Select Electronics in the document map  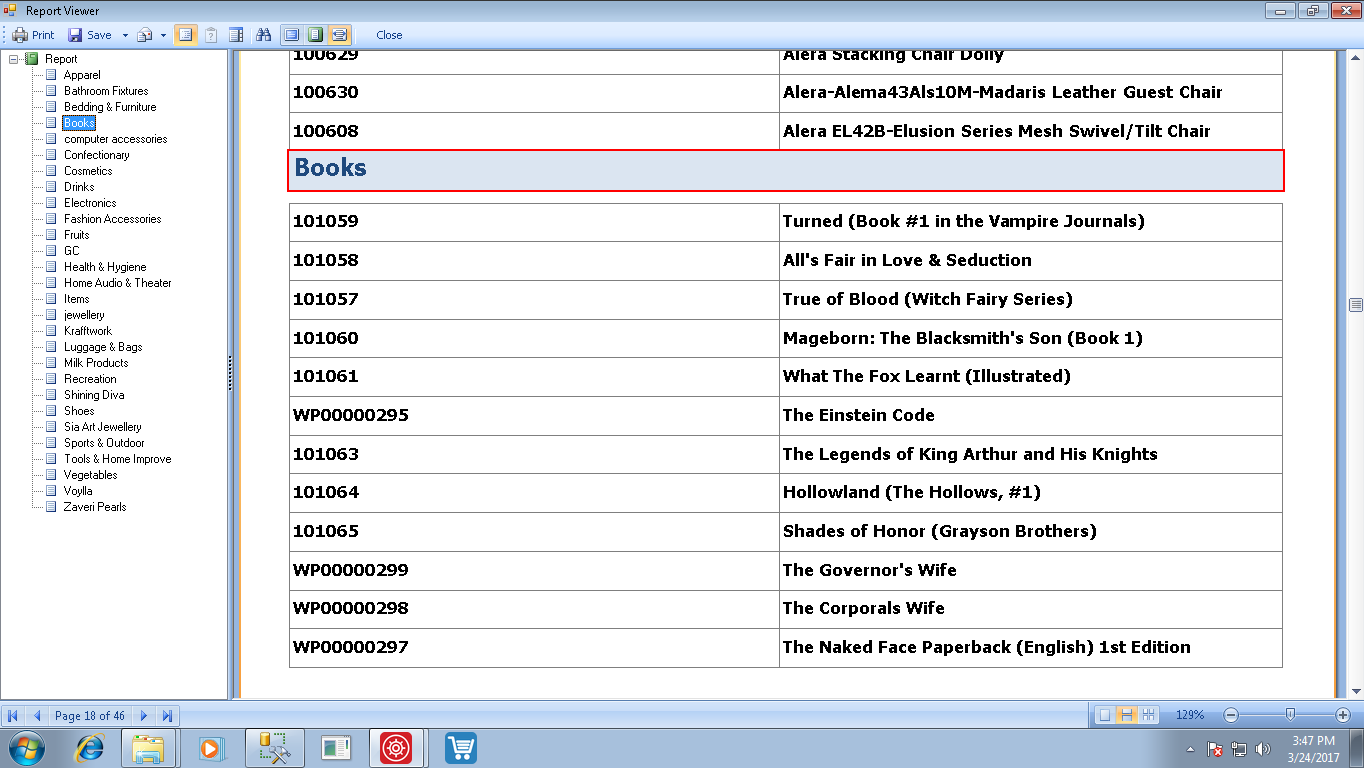point(90,203)
